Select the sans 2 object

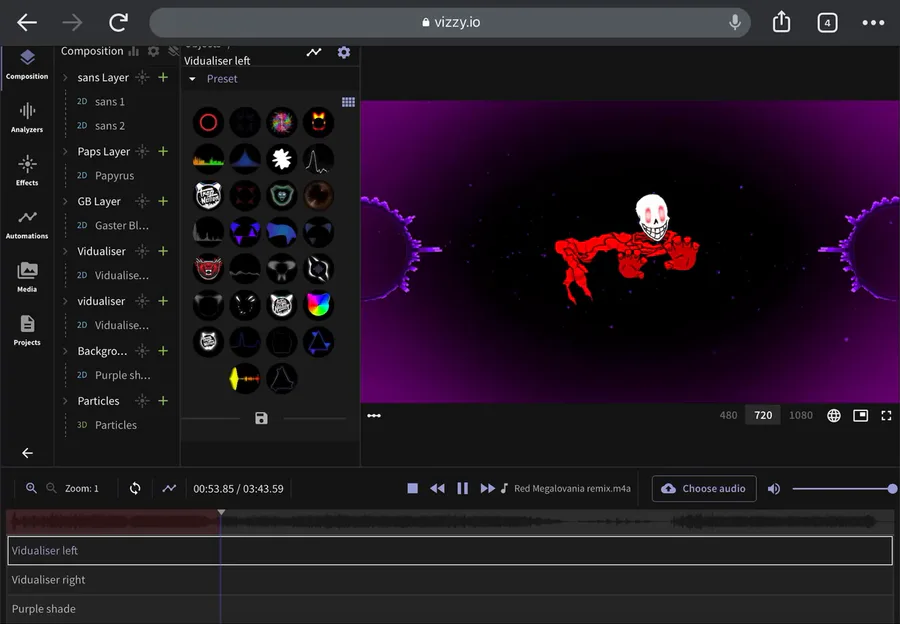click(110, 126)
